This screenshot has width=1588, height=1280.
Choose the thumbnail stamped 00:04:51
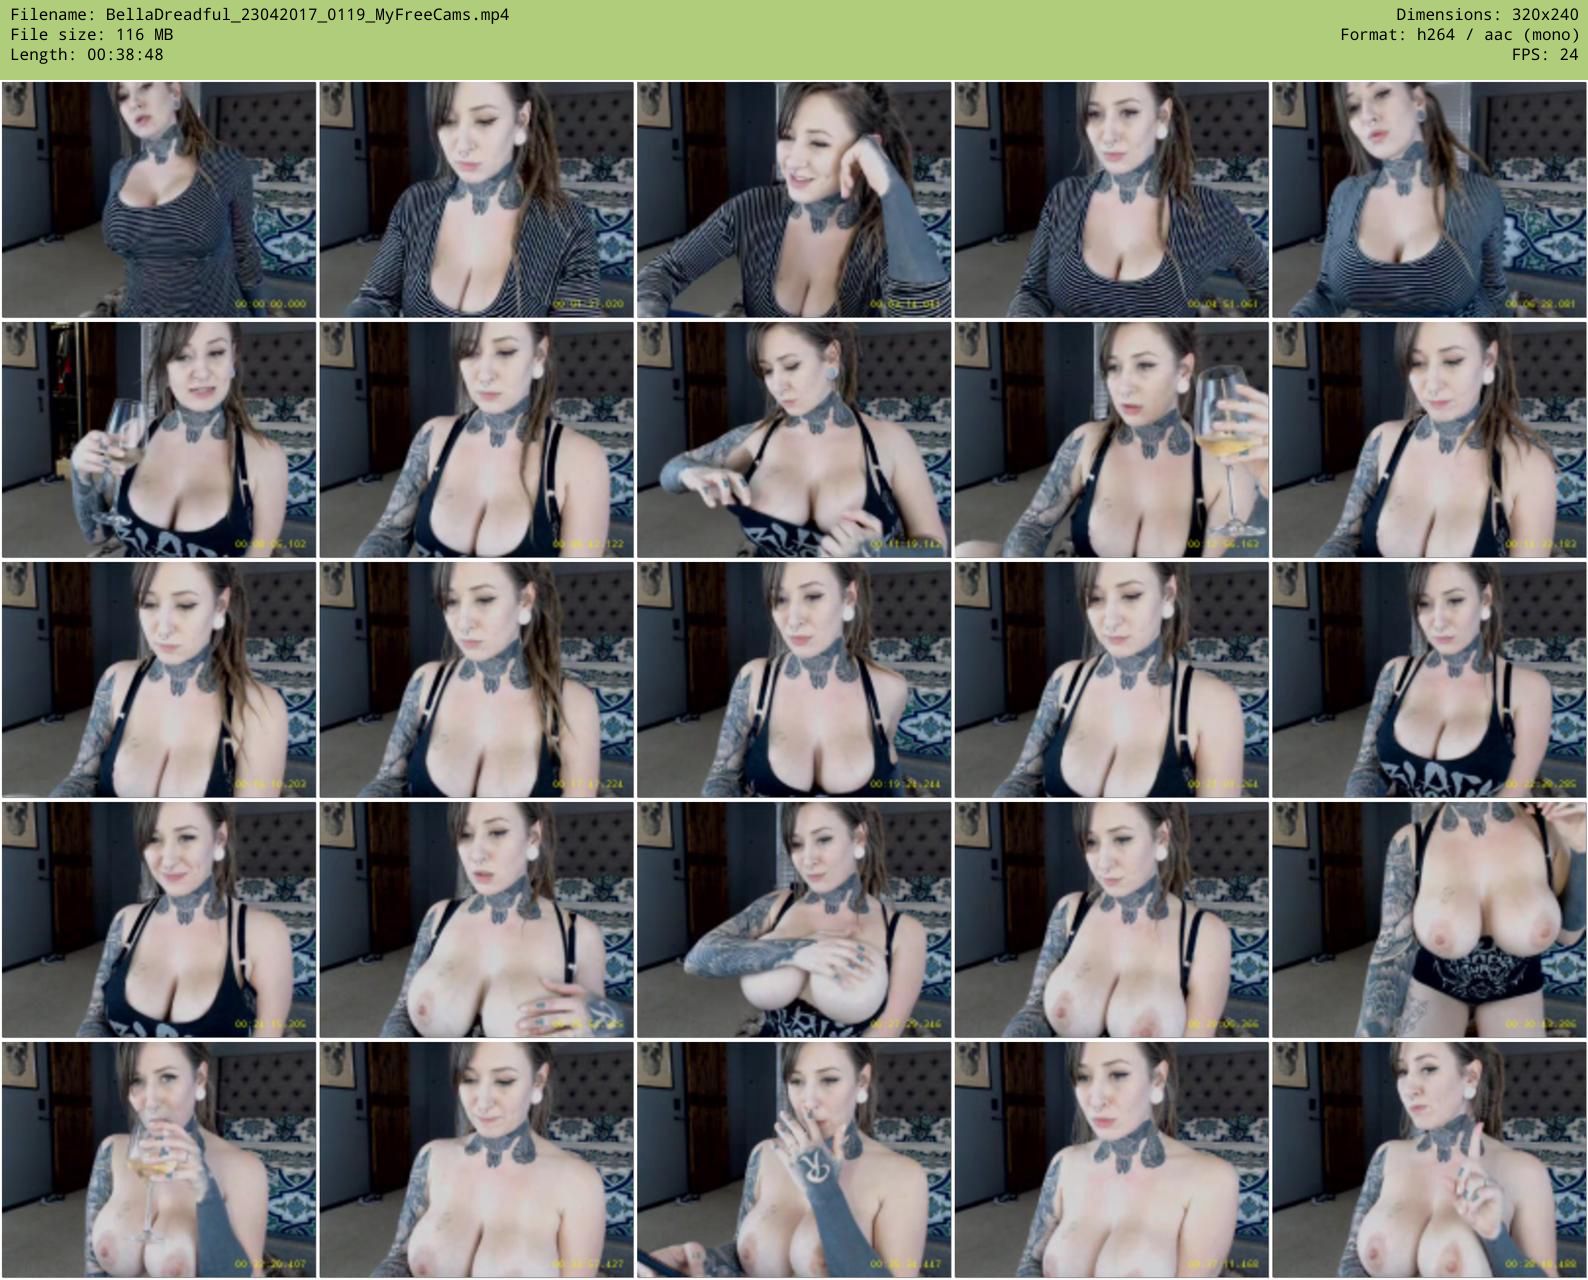pyautogui.click(x=1111, y=200)
